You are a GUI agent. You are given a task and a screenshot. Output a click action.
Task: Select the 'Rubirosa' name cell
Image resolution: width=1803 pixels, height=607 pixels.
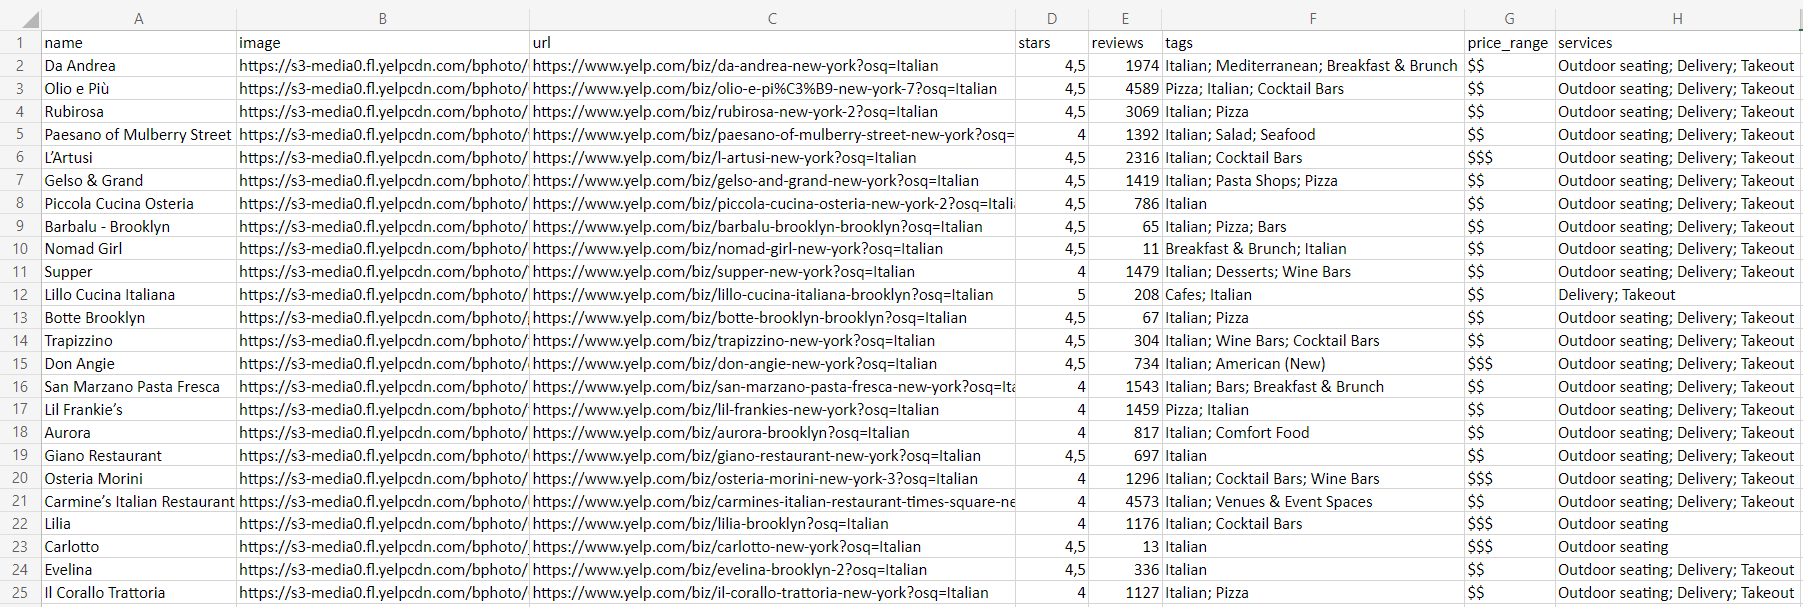click(x=138, y=111)
